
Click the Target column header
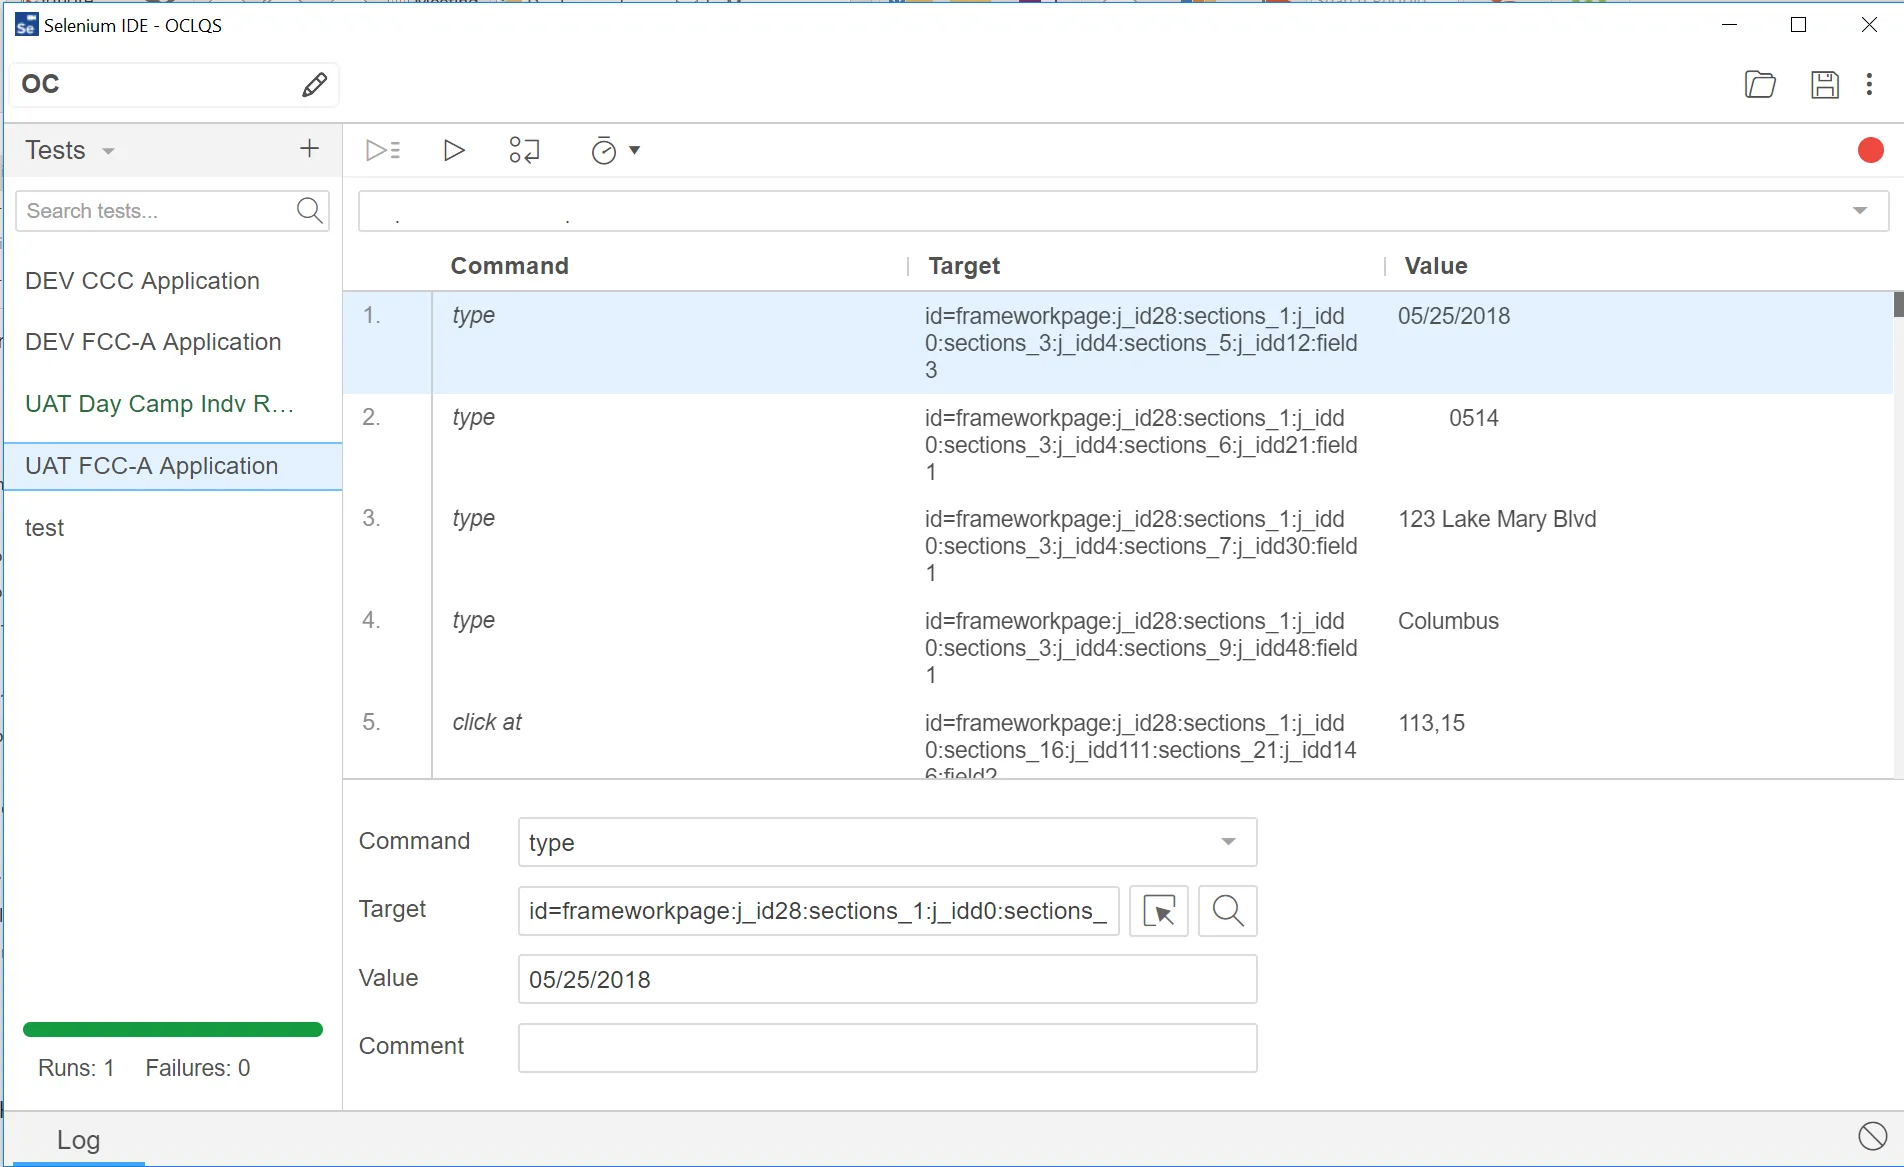click(x=964, y=266)
